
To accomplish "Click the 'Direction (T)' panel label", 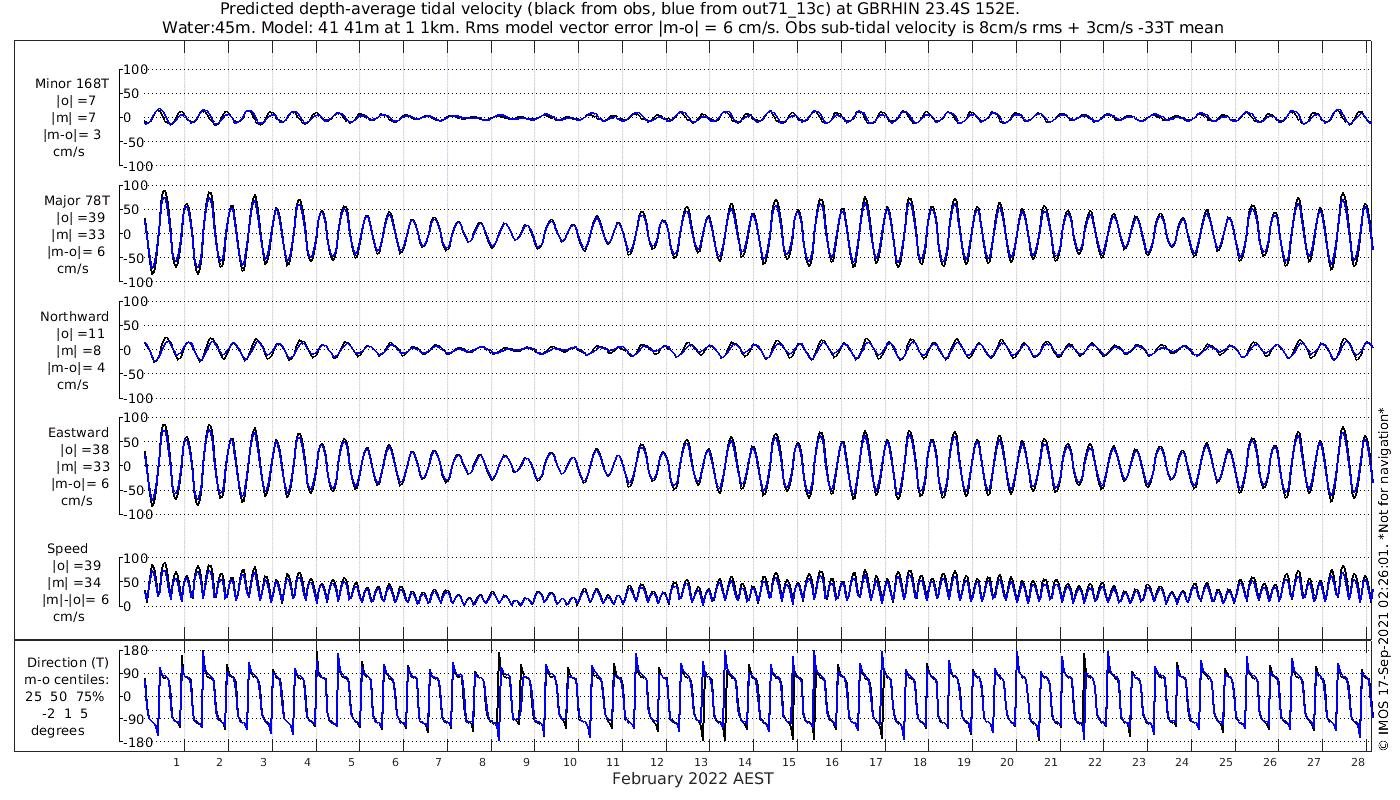I will click(x=68, y=662).
